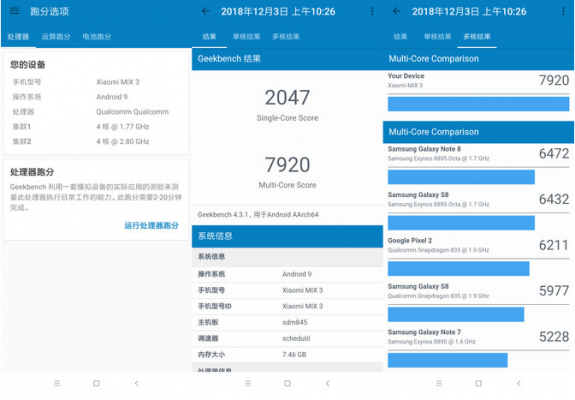This screenshot has height=400, width=575.
Task: Start the benchmark via 运行处理器跑分
Action: pyautogui.click(x=151, y=225)
